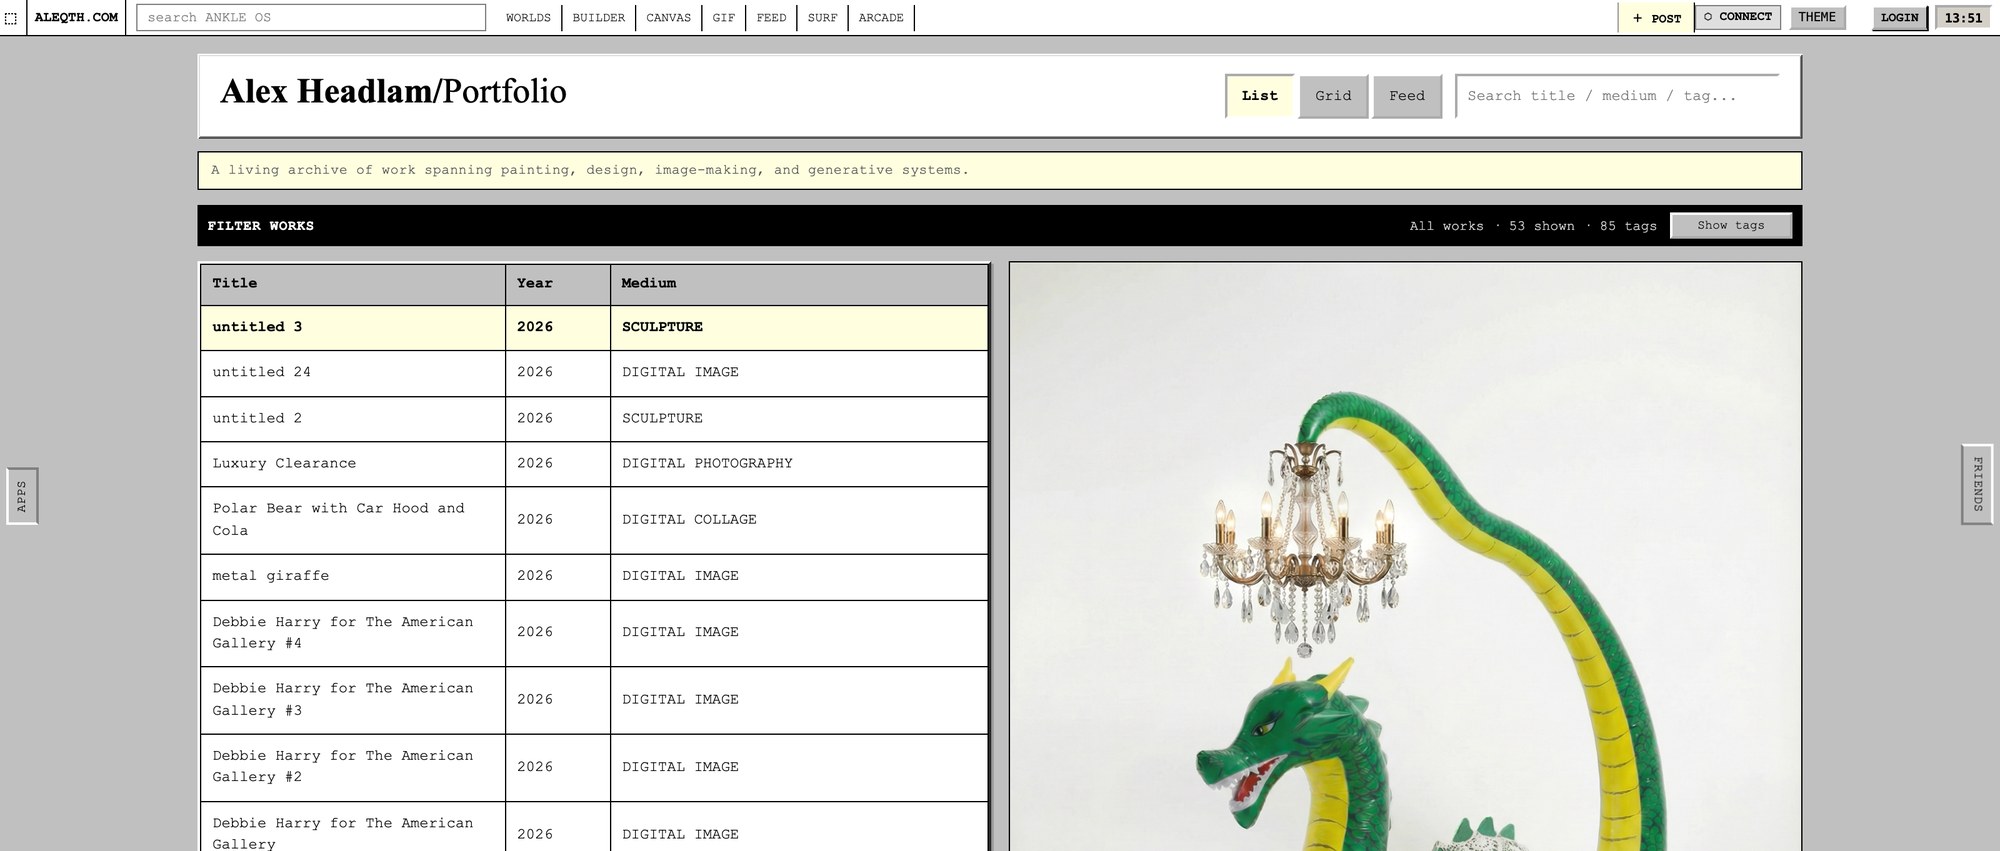This screenshot has width=2000, height=851.
Task: Switch to the Grid view tab
Action: click(x=1333, y=96)
